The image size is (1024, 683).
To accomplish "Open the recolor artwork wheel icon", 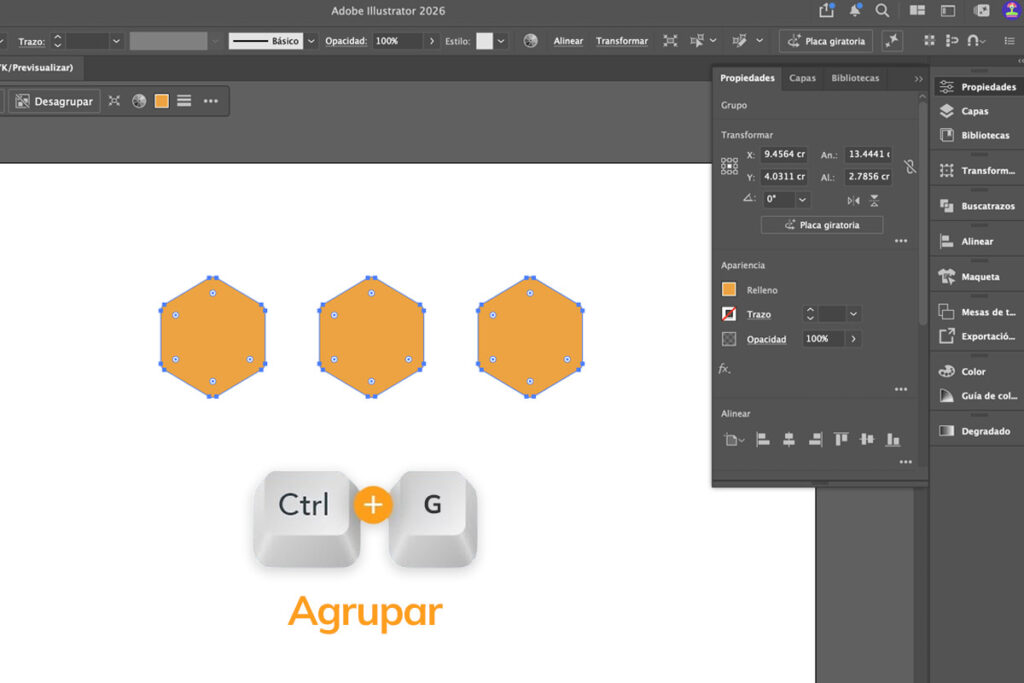I will point(139,101).
